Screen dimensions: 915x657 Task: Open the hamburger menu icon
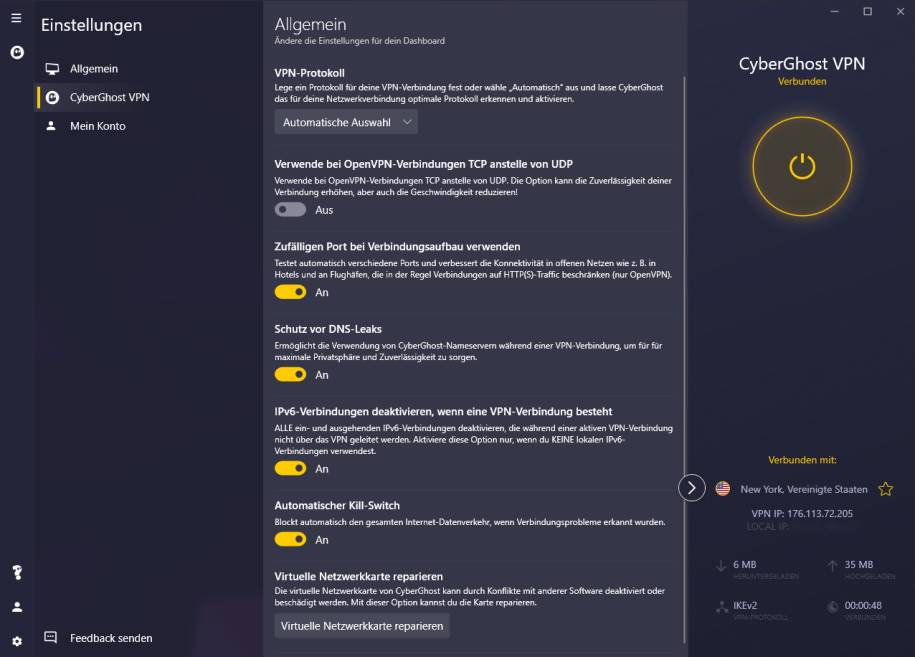click(16, 18)
